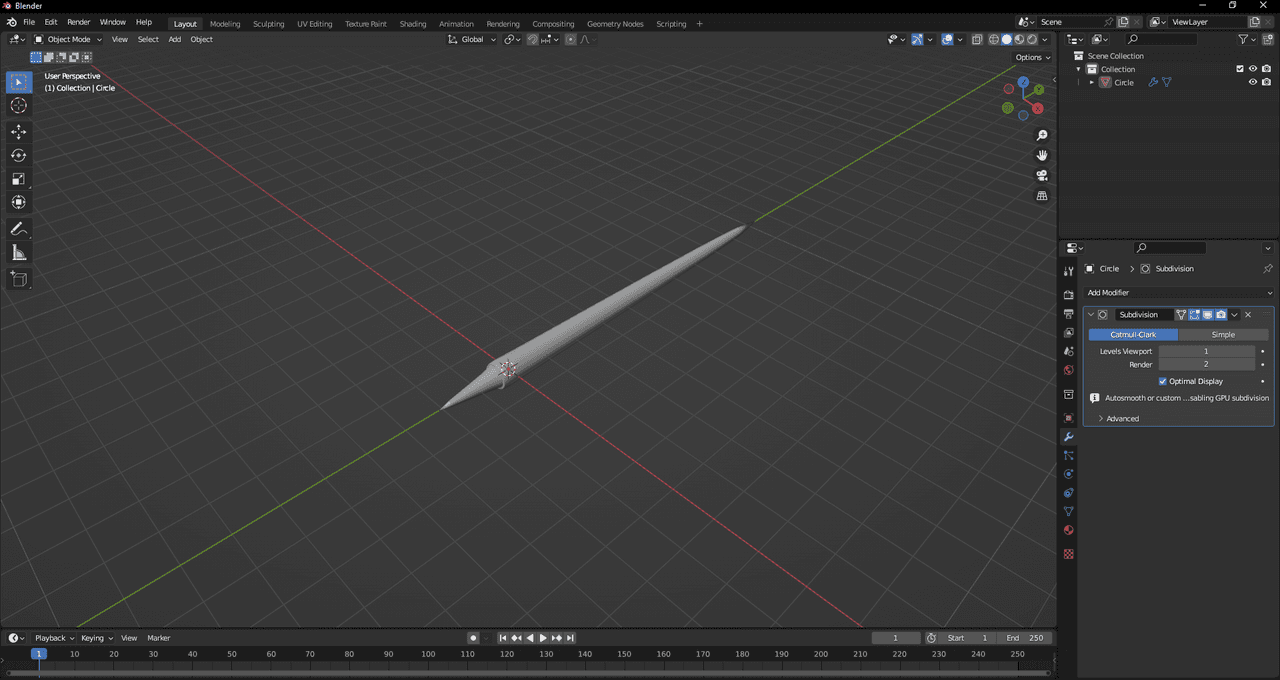Activate the Rotate tool
This screenshot has width=1280, height=680.
pyautogui.click(x=19, y=155)
